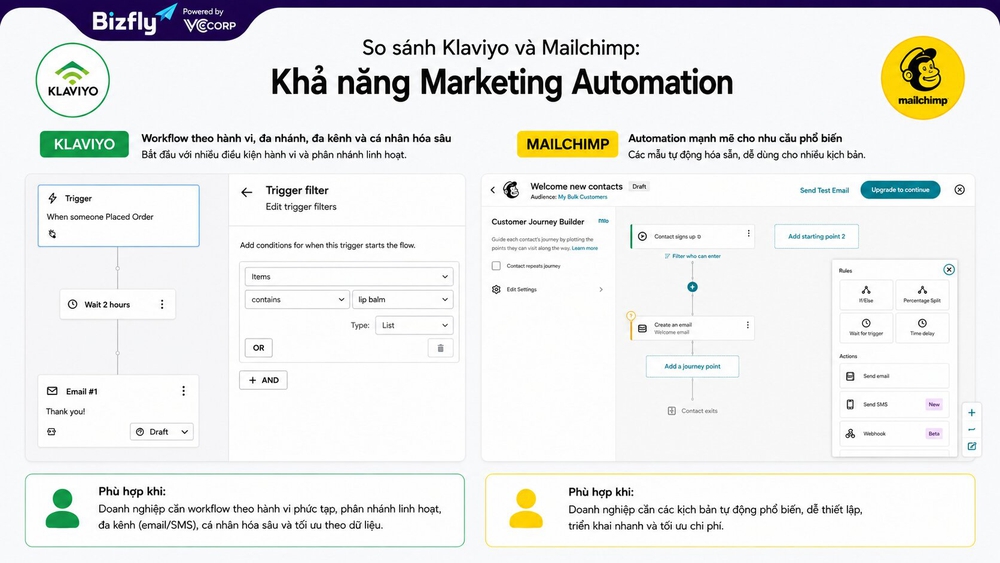1000x563 pixels.
Task: Click the Contact exits node
Action: click(693, 411)
